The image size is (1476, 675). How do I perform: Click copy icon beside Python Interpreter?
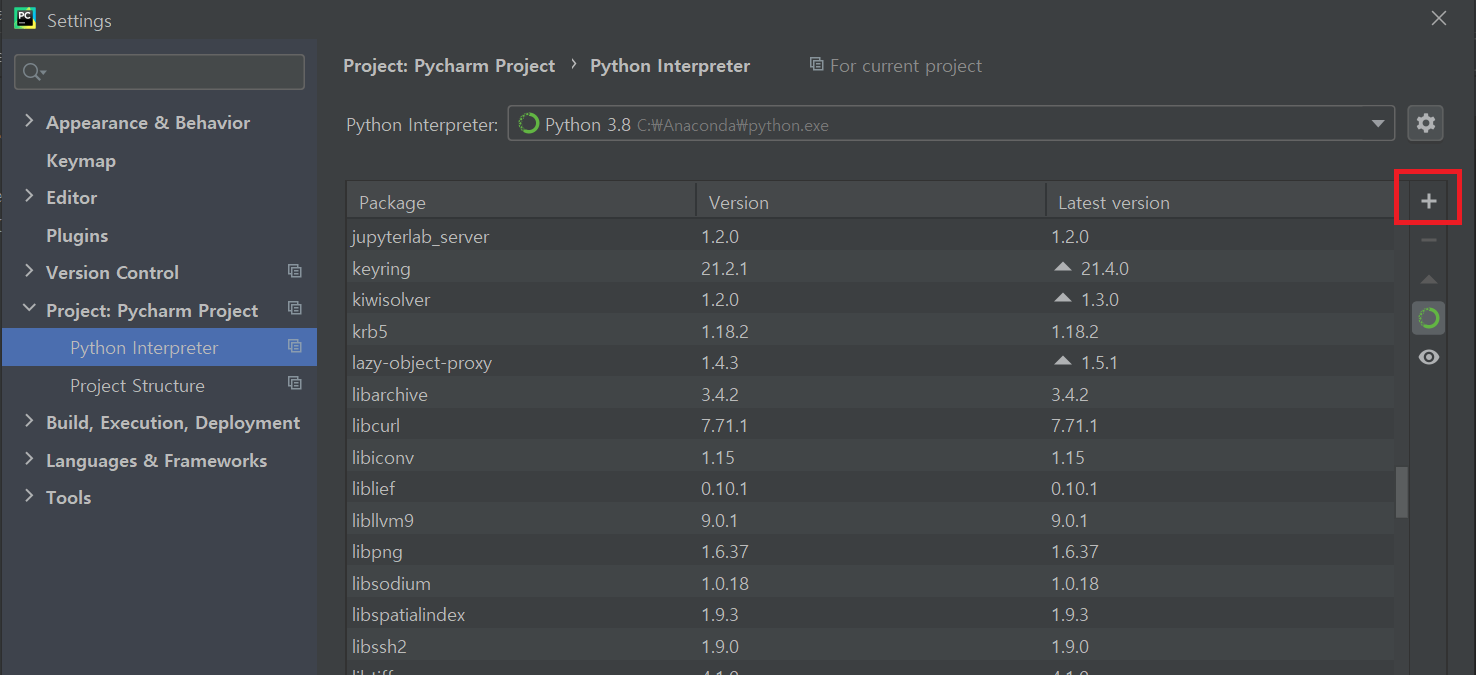(x=294, y=346)
